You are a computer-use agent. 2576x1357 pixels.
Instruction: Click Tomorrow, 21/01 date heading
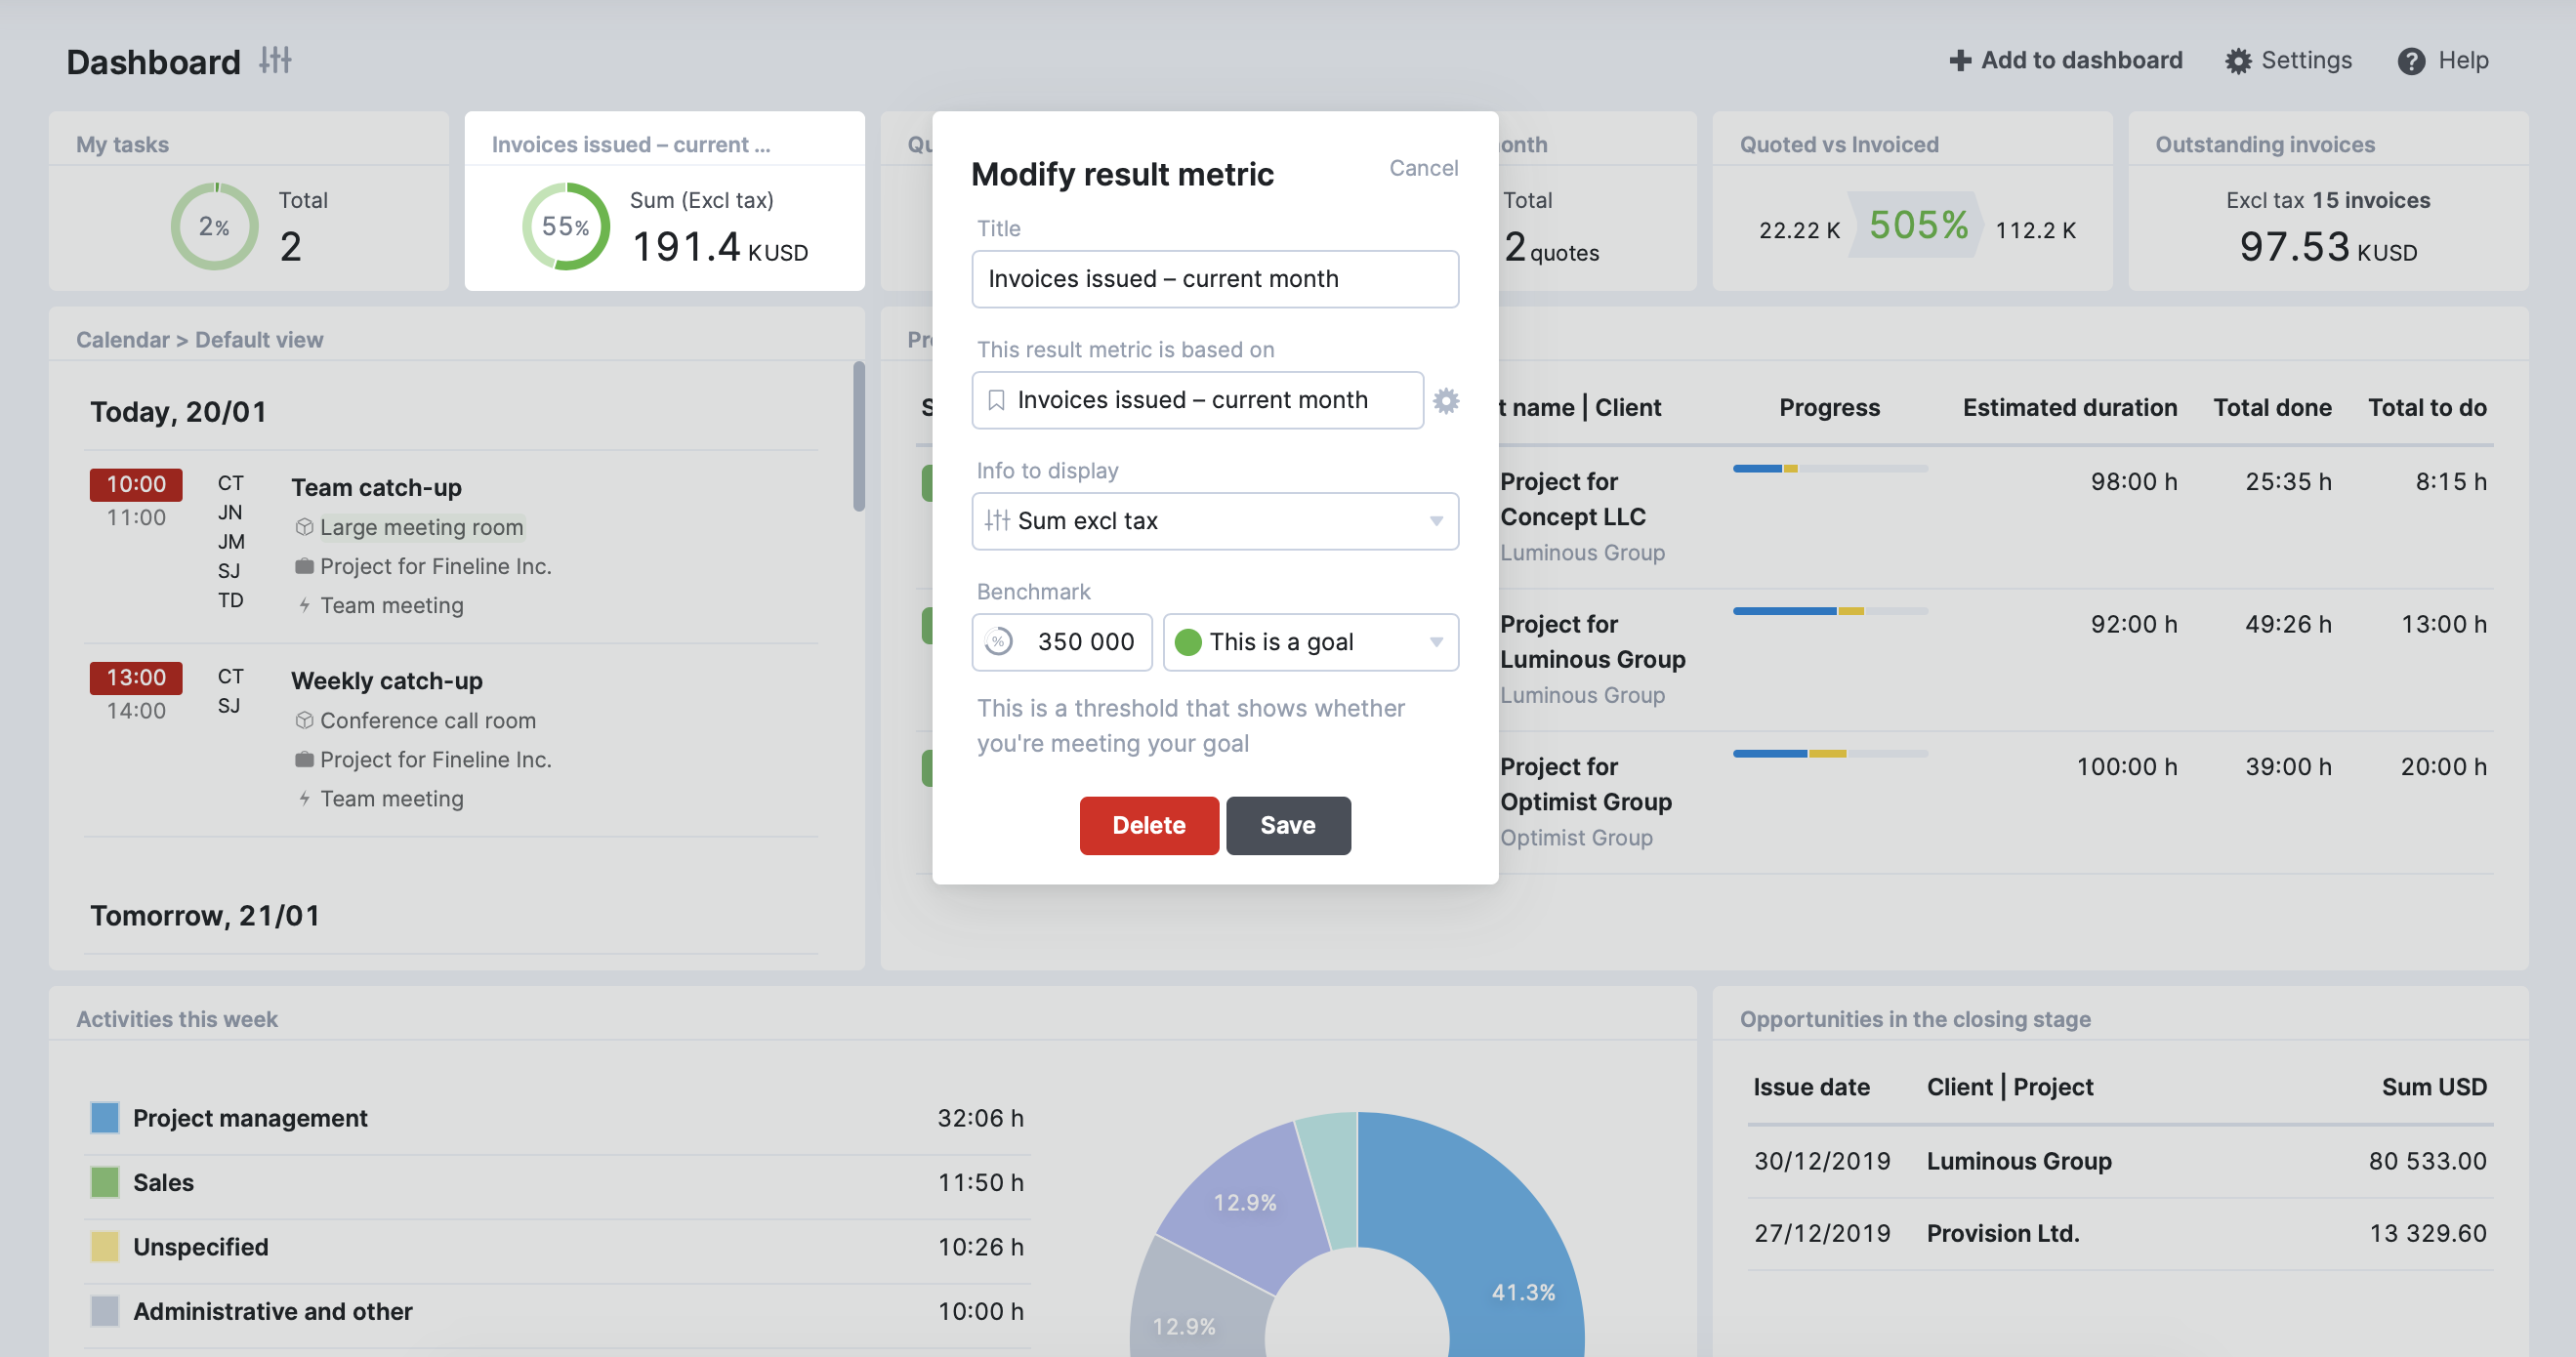click(x=205, y=916)
